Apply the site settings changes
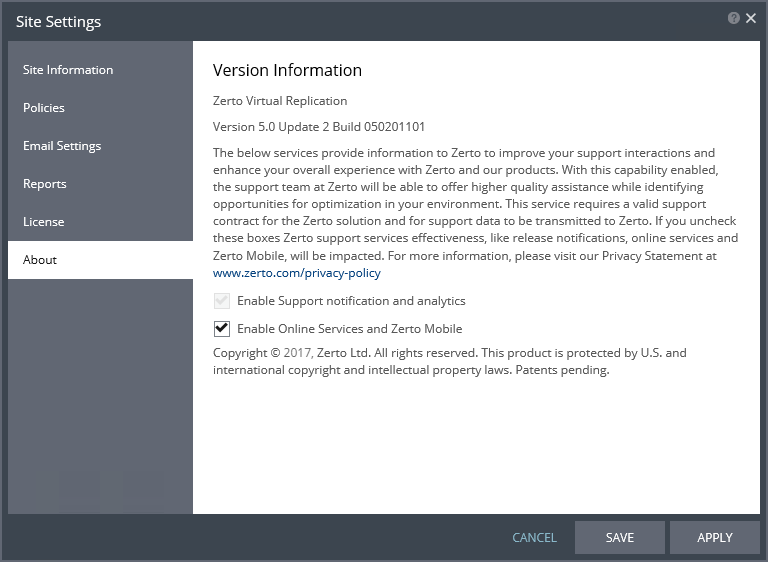 [715, 538]
